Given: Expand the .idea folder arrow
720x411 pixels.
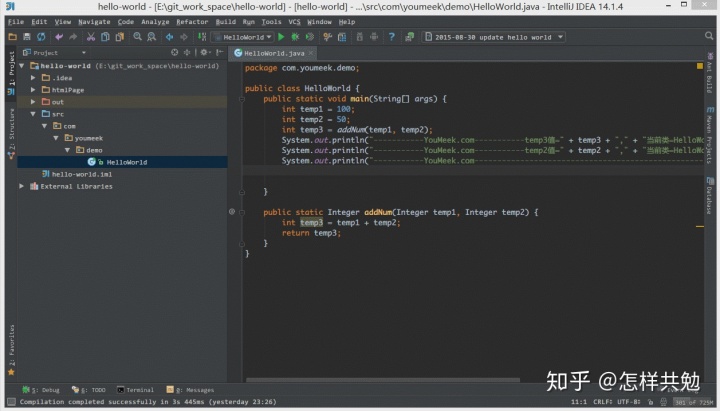Looking at the screenshot, I should click(x=33, y=78).
